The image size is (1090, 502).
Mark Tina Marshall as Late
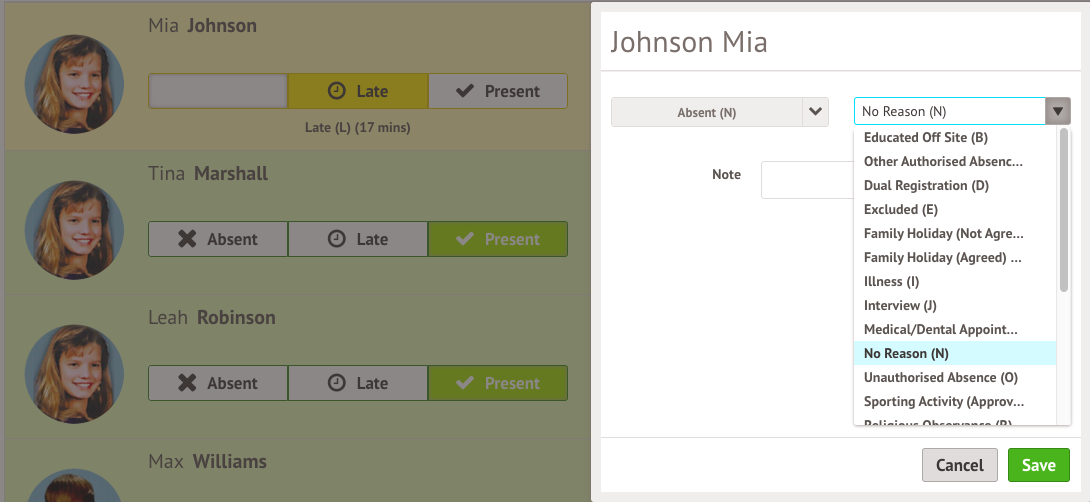[x=358, y=239]
